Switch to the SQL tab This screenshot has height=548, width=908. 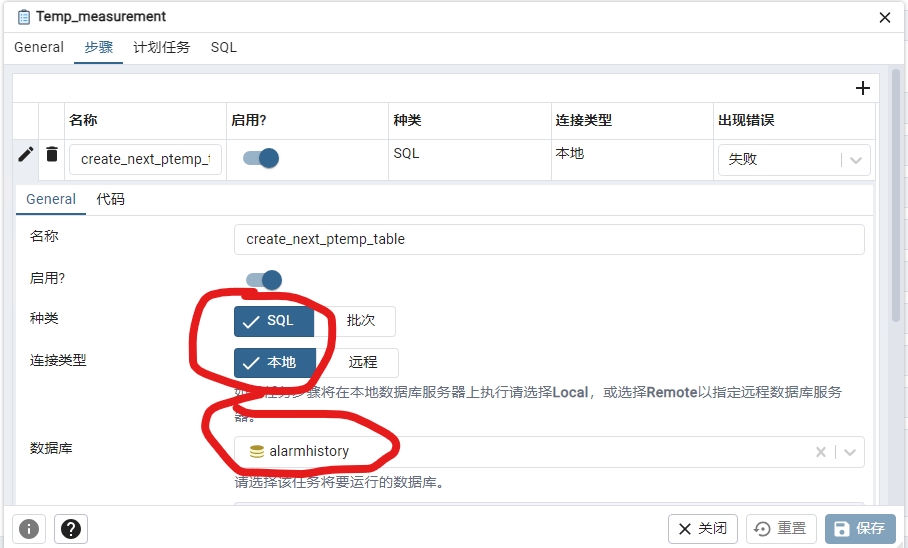coord(223,47)
